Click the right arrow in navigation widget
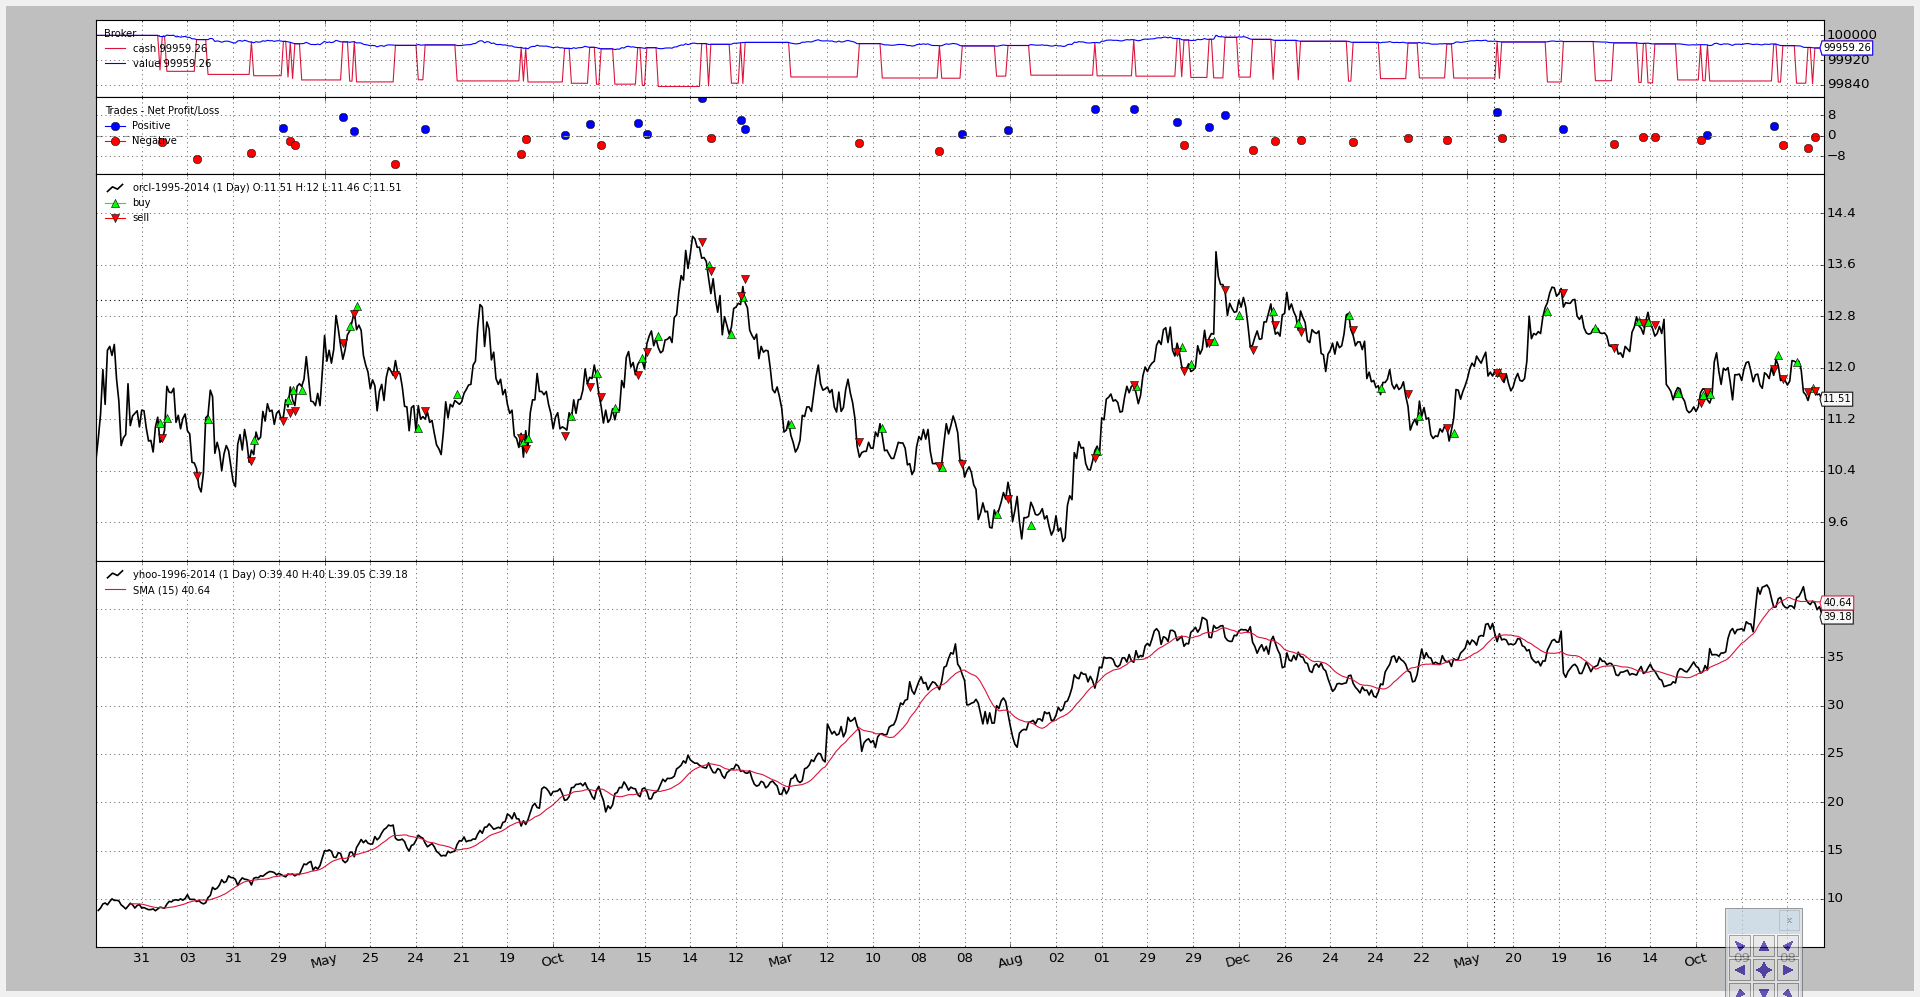Image resolution: width=1920 pixels, height=997 pixels. tap(1788, 970)
